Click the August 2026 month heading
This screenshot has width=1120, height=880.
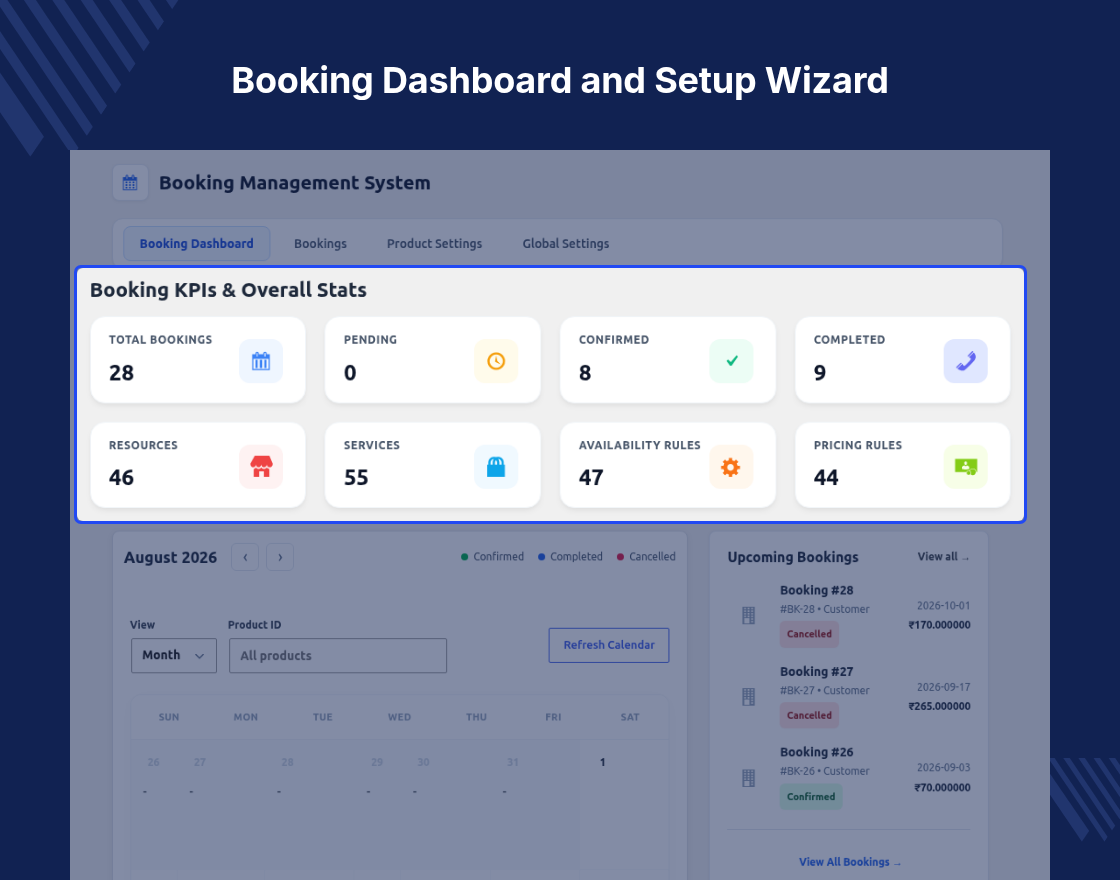[170, 558]
